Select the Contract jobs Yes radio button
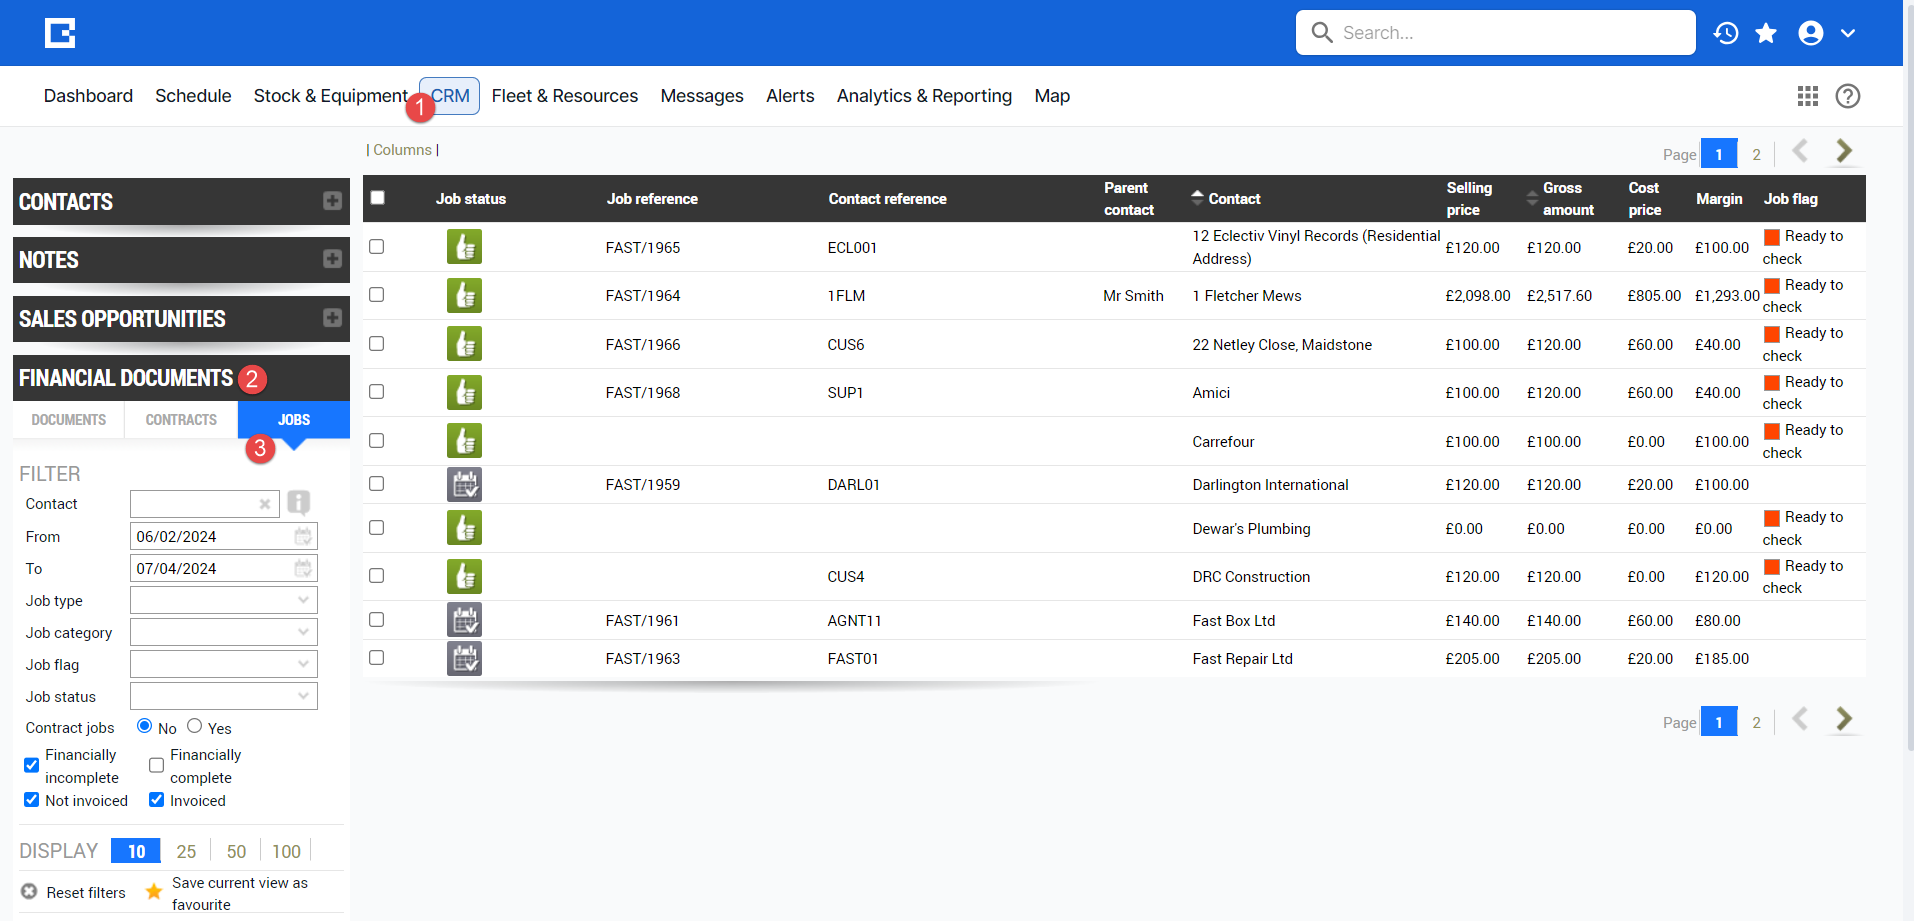The image size is (1914, 921). 195,726
